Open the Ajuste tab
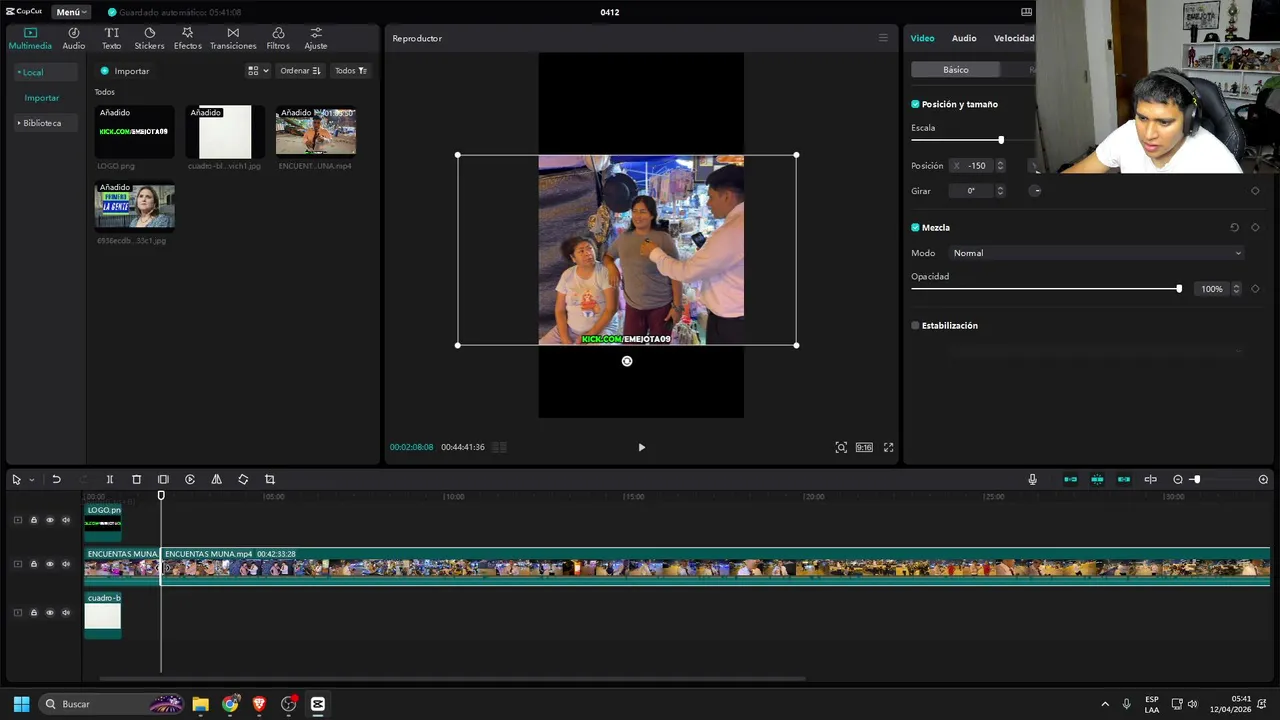The height and width of the screenshot is (720, 1280). click(316, 38)
